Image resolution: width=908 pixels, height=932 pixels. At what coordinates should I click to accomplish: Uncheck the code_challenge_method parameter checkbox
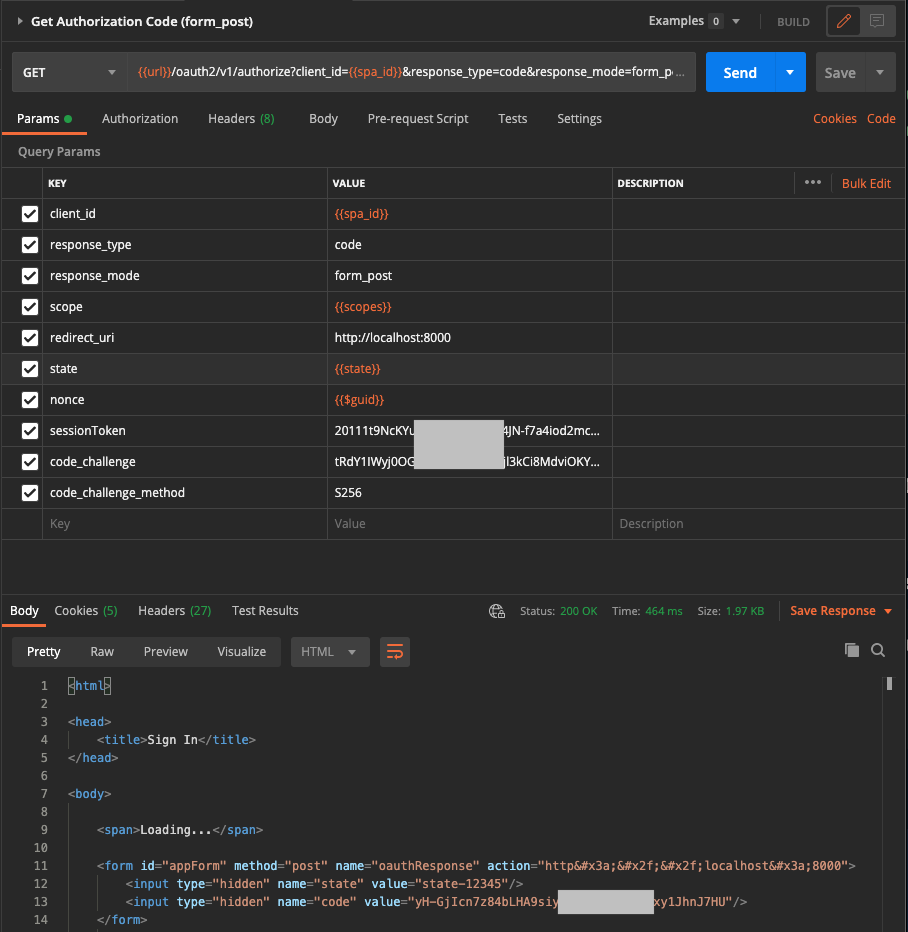(30, 493)
